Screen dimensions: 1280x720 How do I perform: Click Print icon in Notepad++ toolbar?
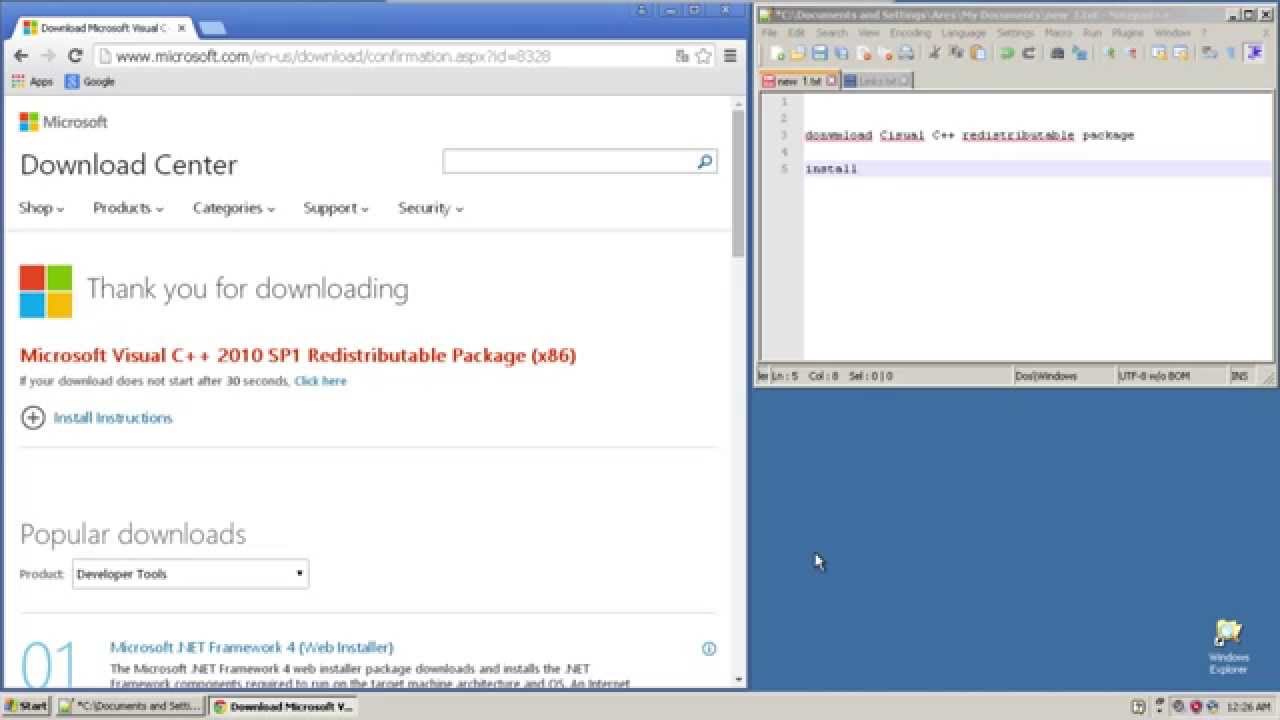[x=905, y=53]
